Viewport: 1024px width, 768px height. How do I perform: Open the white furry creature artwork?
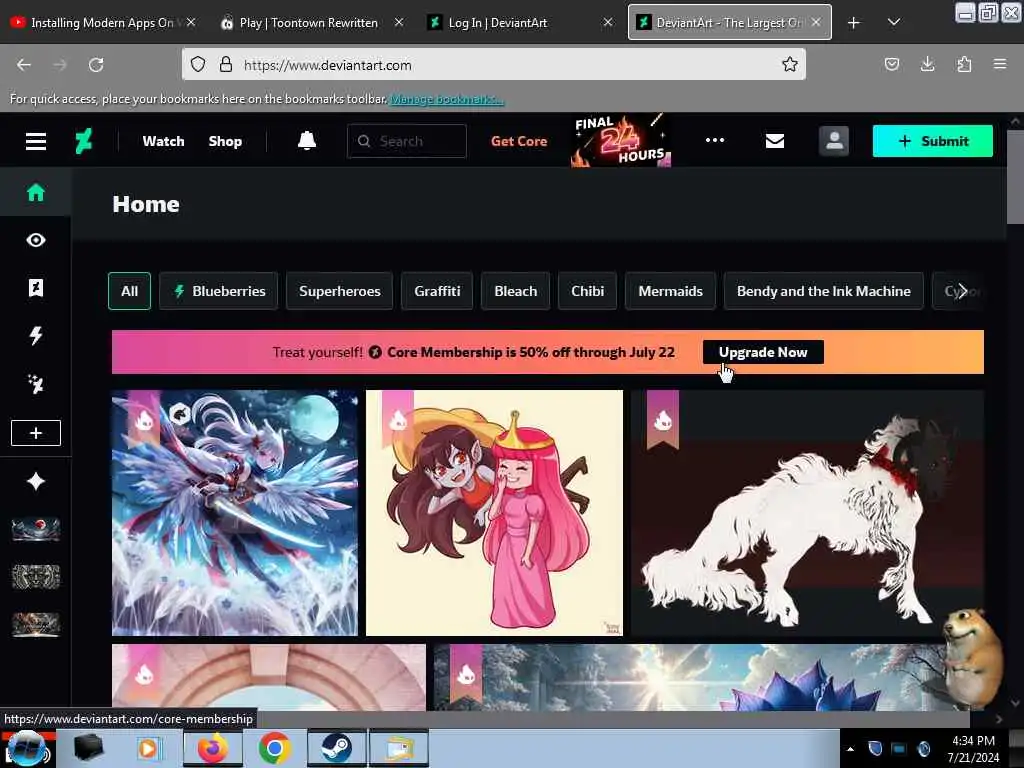(x=807, y=513)
